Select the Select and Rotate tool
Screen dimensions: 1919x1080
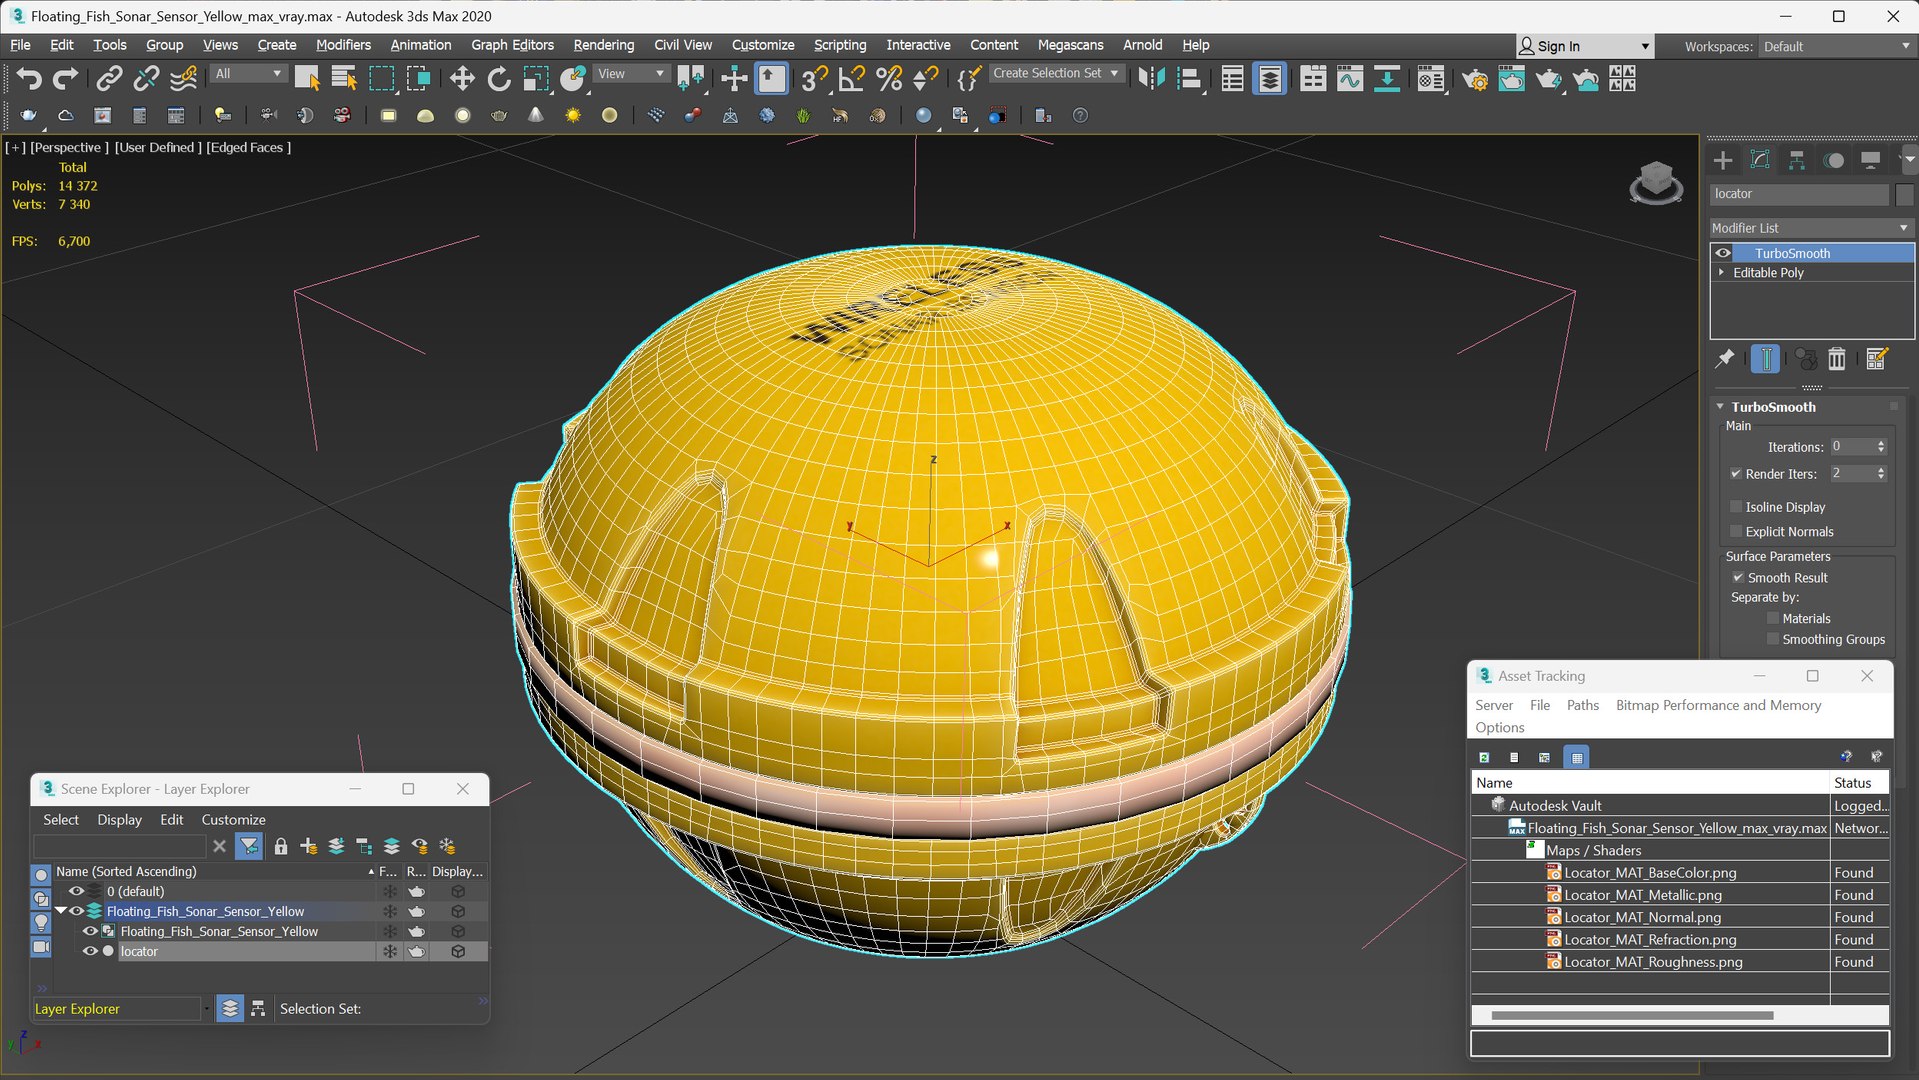[498, 78]
